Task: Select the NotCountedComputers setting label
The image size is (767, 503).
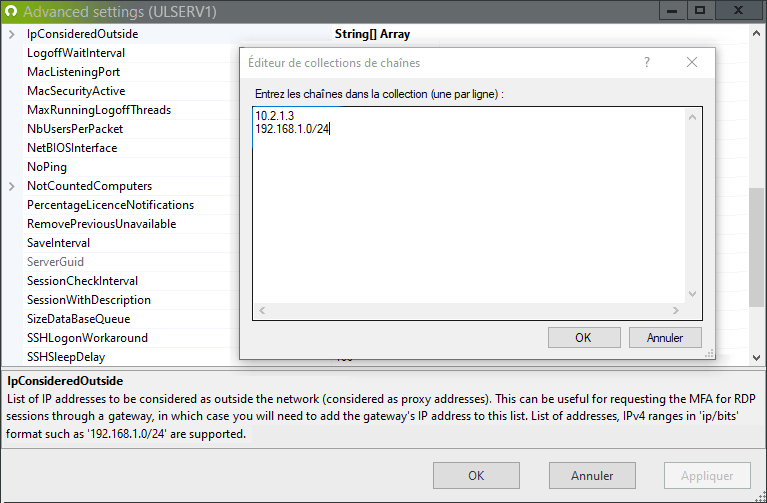Action: 90,186
